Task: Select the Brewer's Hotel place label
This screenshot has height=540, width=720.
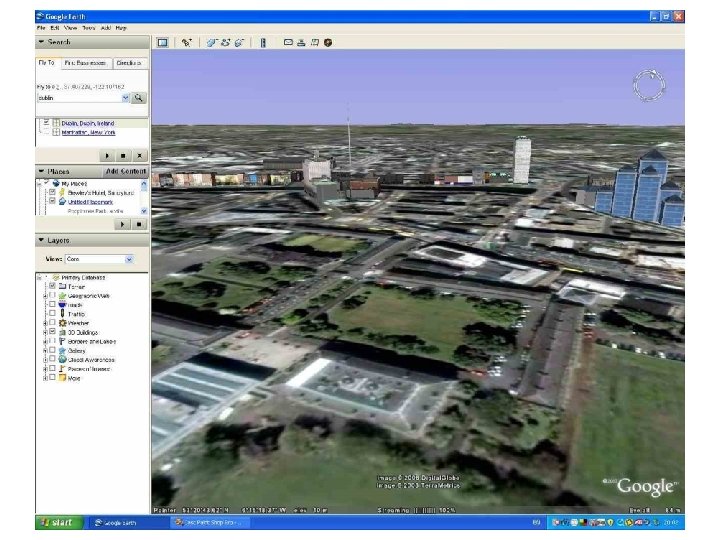Action: tap(101, 193)
